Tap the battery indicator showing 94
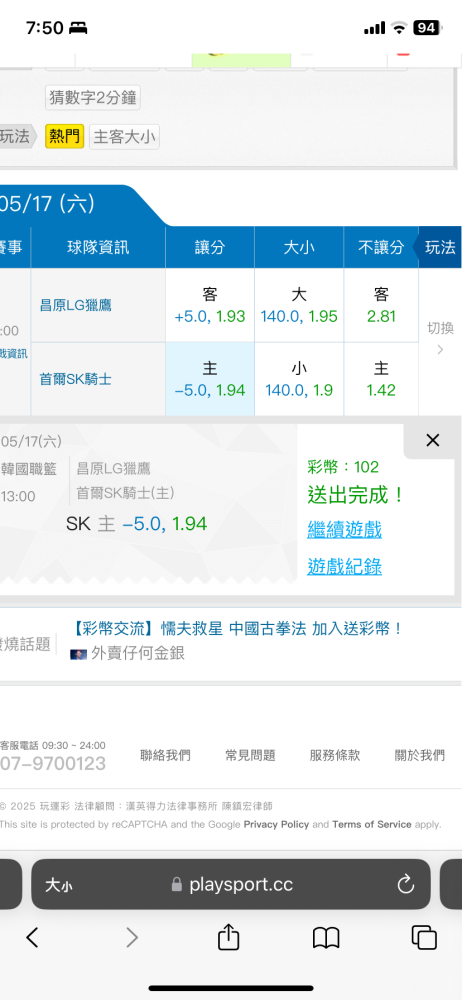Viewport: 462px width, 1000px height. [426, 27]
